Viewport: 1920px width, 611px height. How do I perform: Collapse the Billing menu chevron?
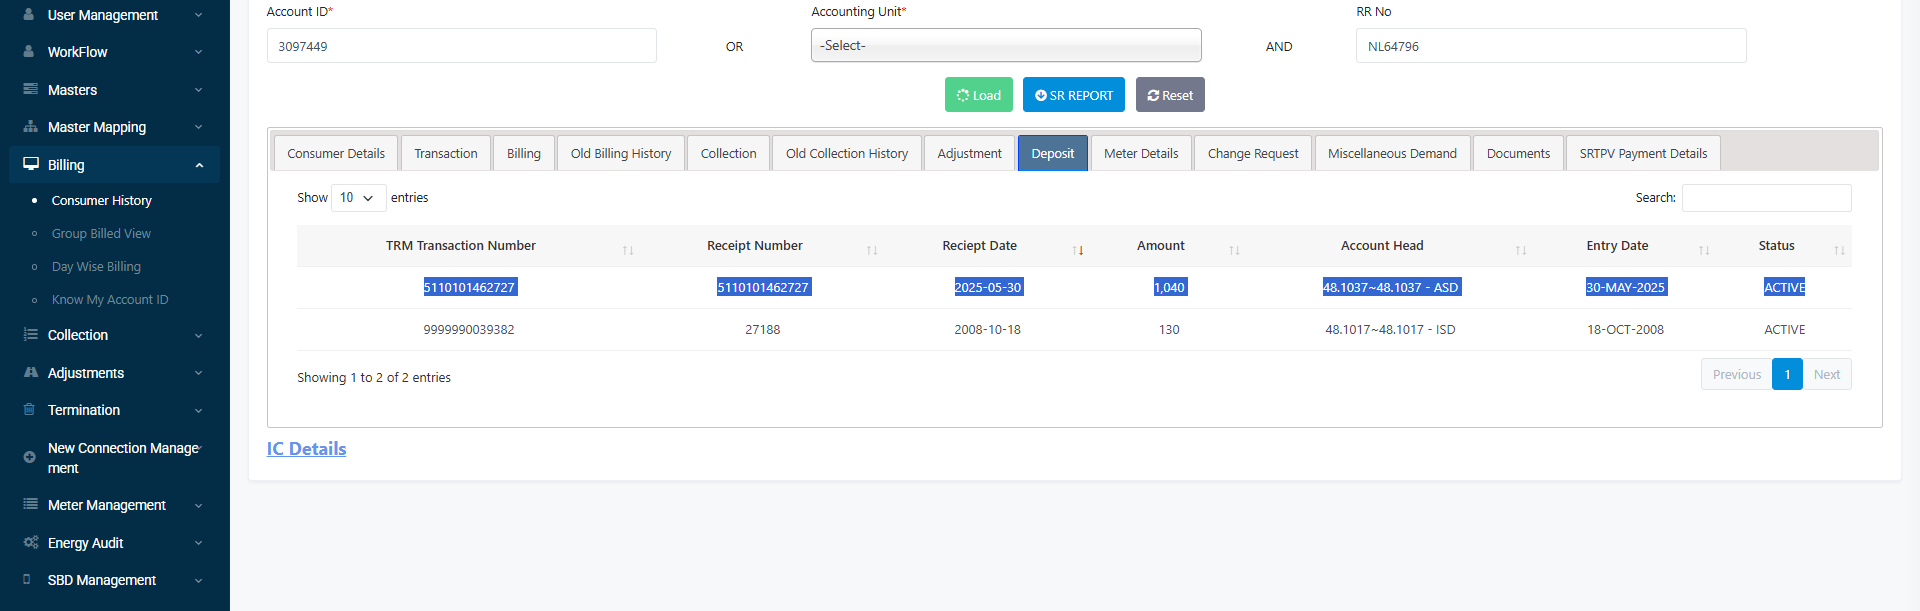[199, 165]
